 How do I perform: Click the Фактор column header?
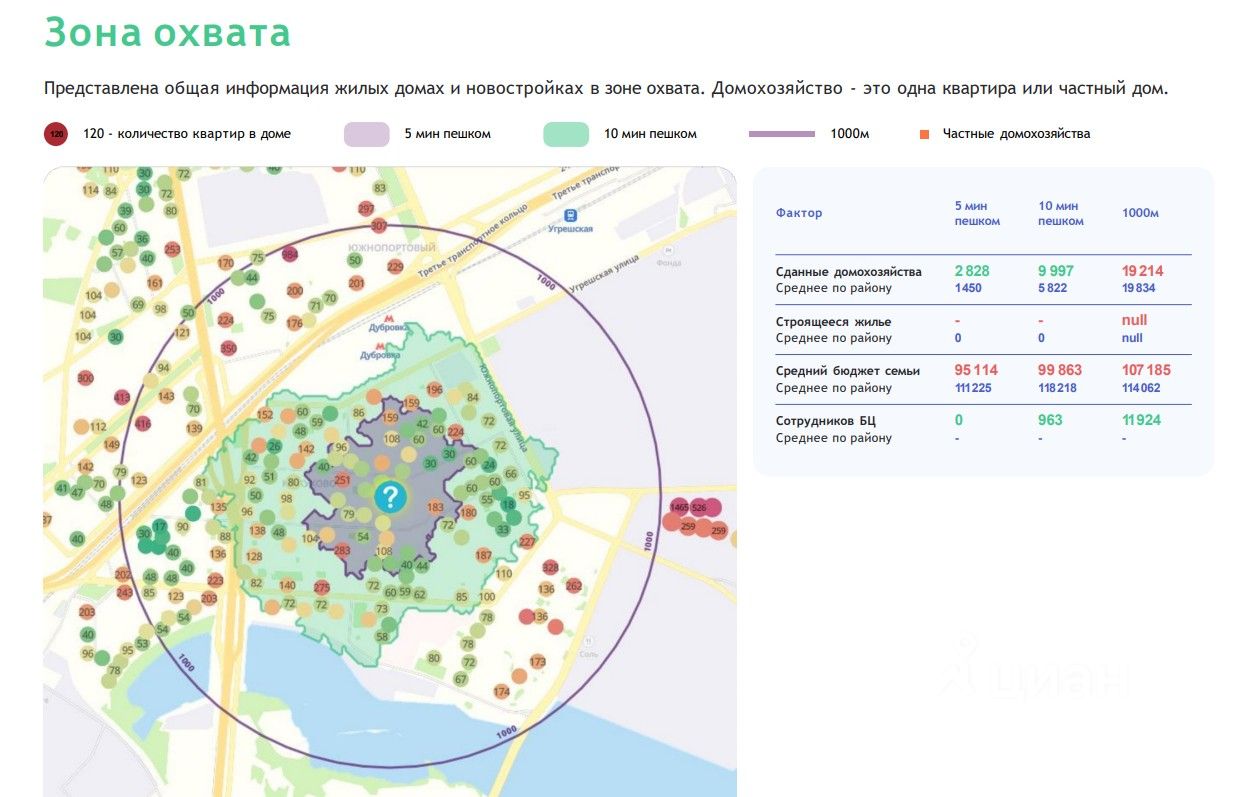pyautogui.click(x=799, y=213)
